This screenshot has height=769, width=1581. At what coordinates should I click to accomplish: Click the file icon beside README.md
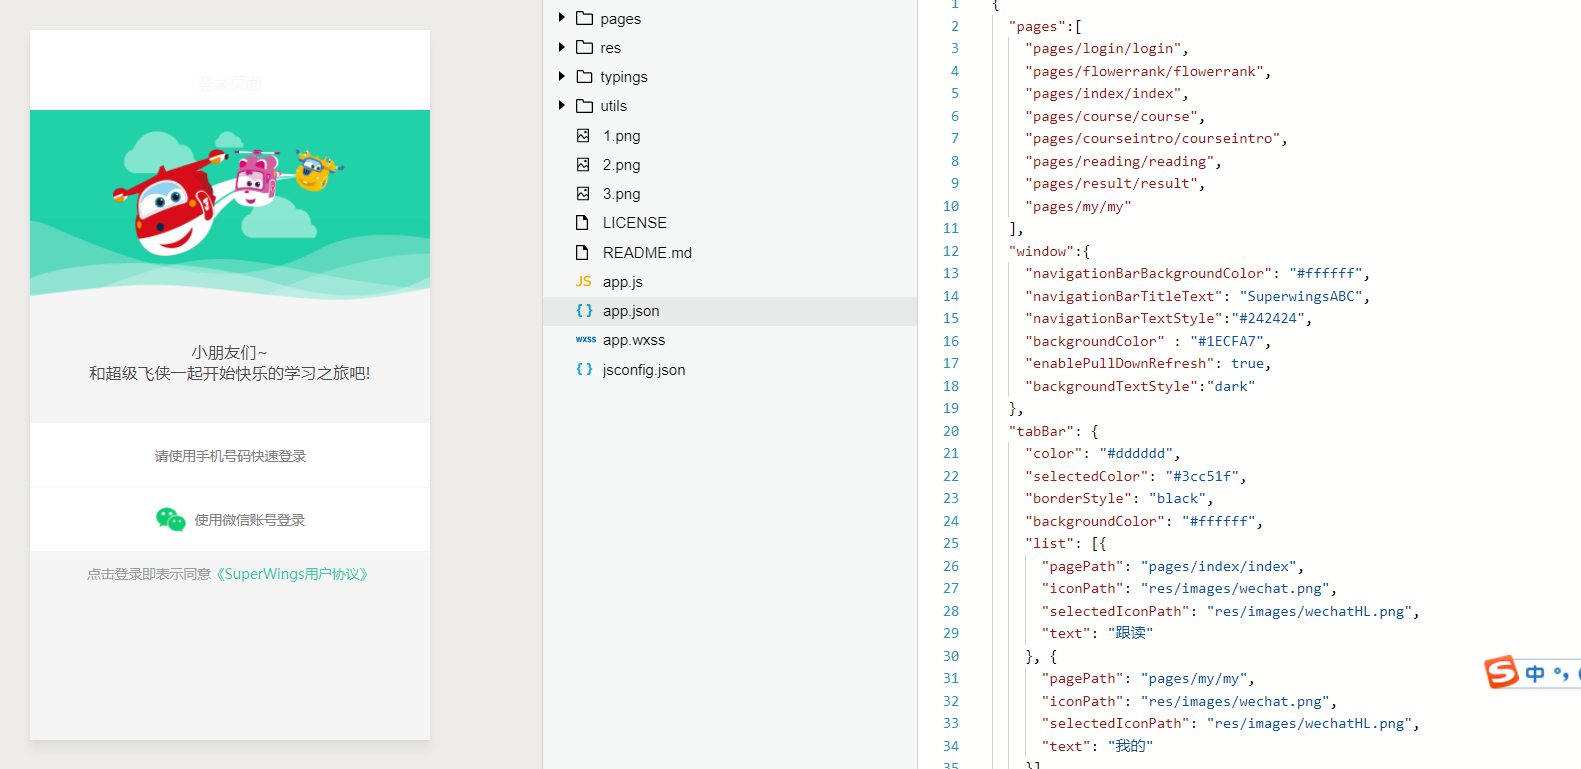(582, 252)
